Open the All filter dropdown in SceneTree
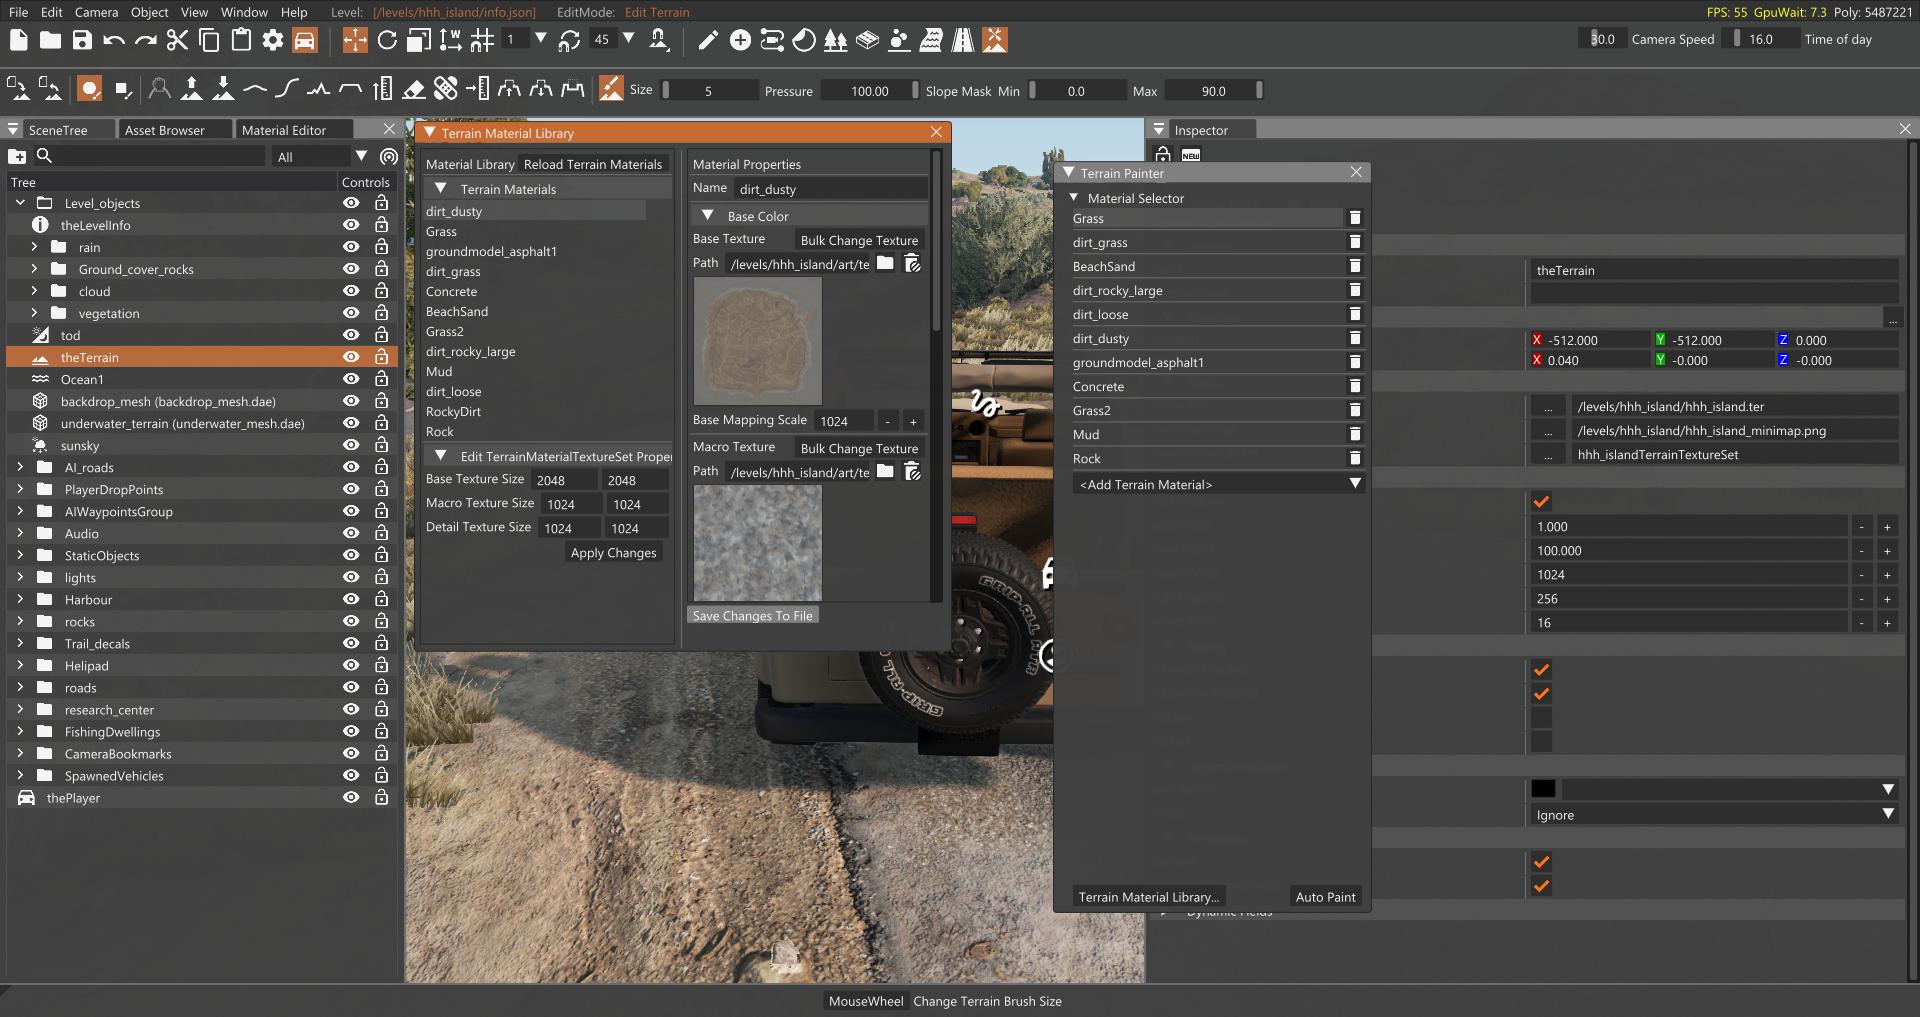Image resolution: width=1920 pixels, height=1017 pixels. (x=361, y=156)
